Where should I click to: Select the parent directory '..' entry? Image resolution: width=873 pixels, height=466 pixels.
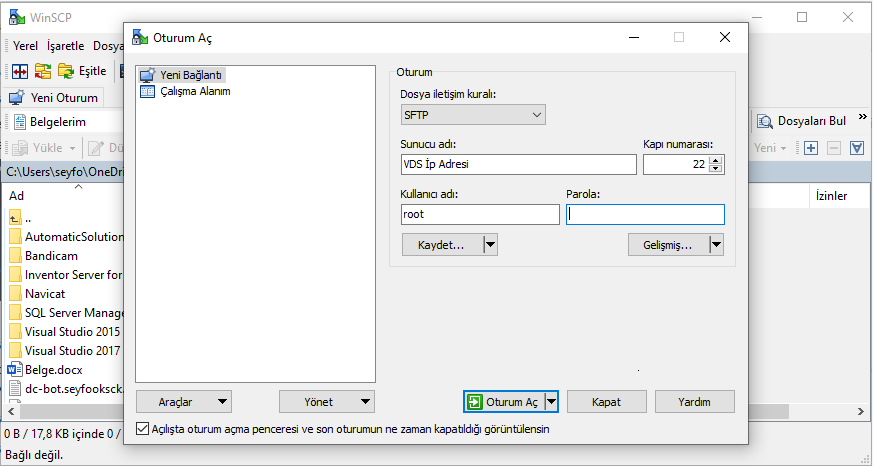coord(20,218)
